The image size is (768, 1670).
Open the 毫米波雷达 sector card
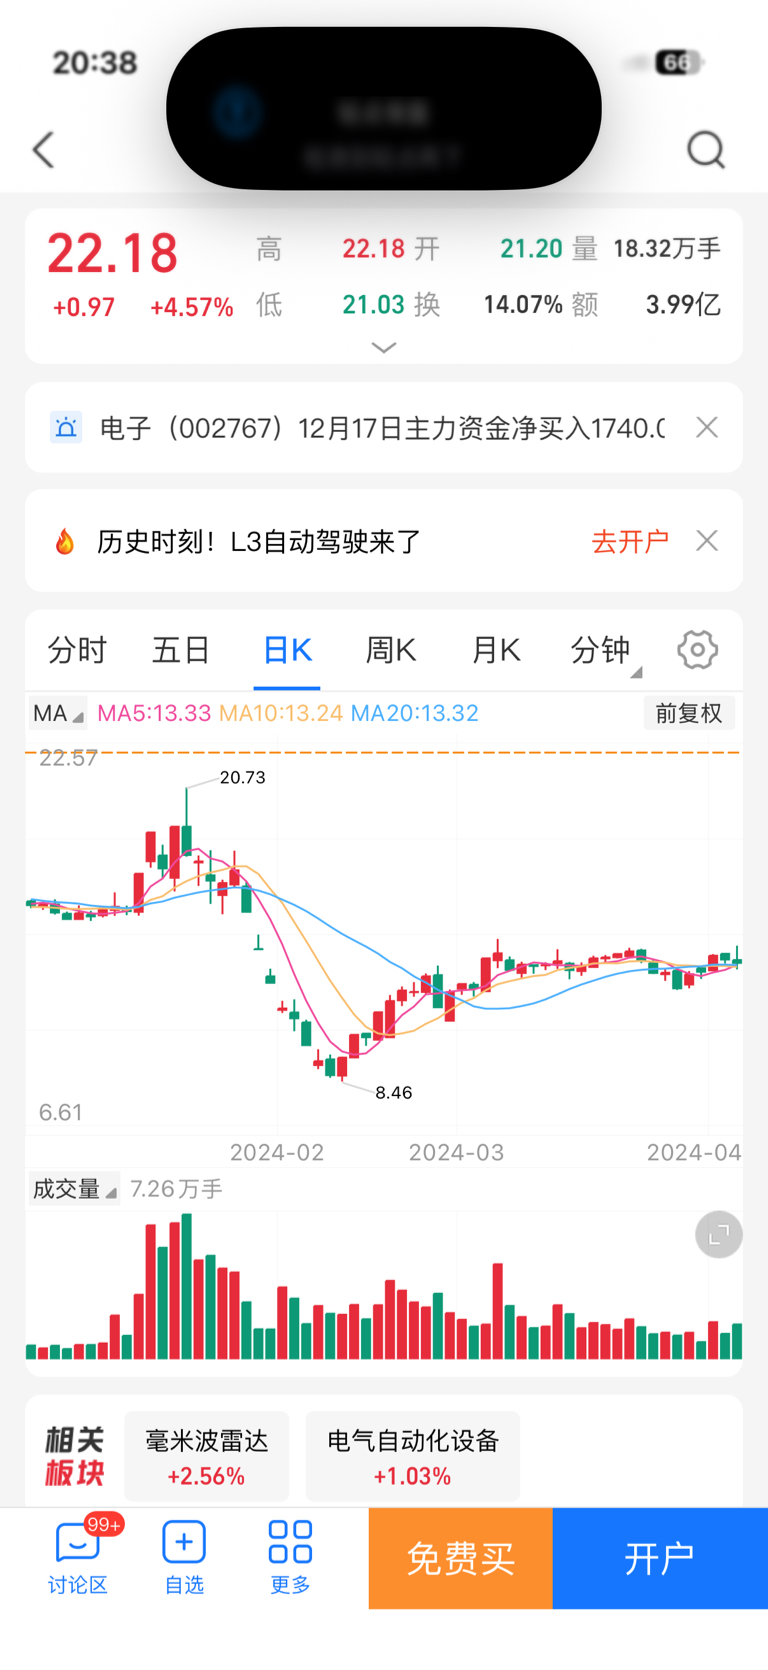pyautogui.click(x=207, y=1457)
